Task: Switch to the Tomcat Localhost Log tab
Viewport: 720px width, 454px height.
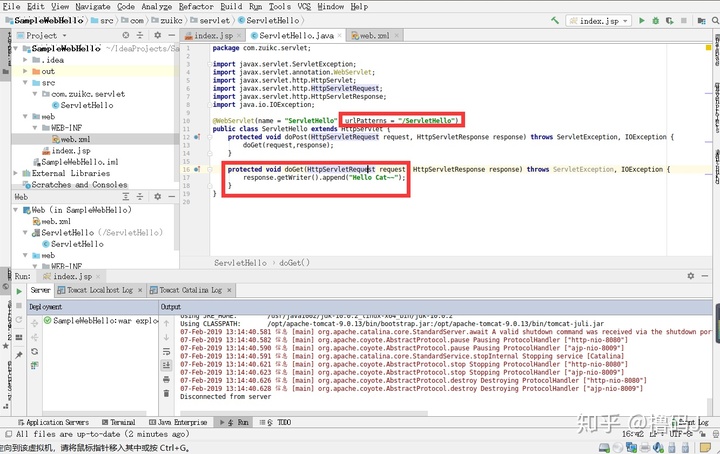Action: coord(100,290)
